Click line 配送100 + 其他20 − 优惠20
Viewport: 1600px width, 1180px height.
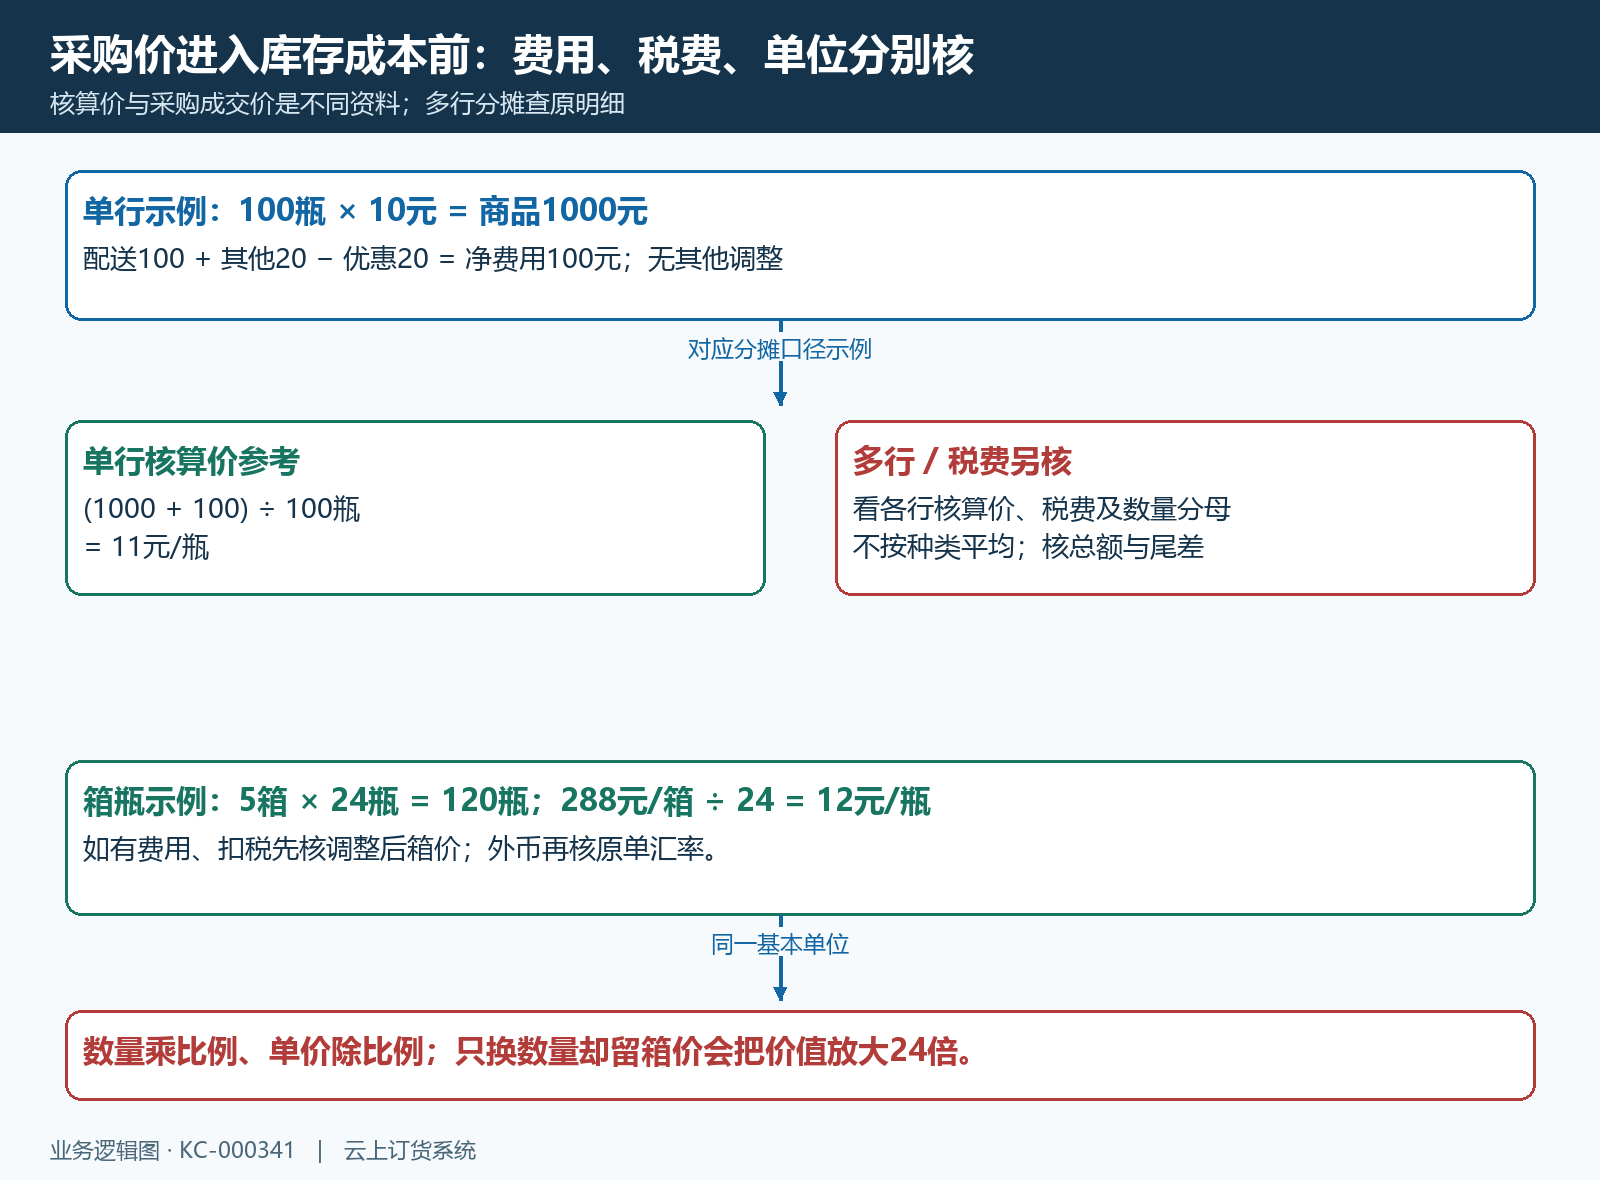point(256,259)
